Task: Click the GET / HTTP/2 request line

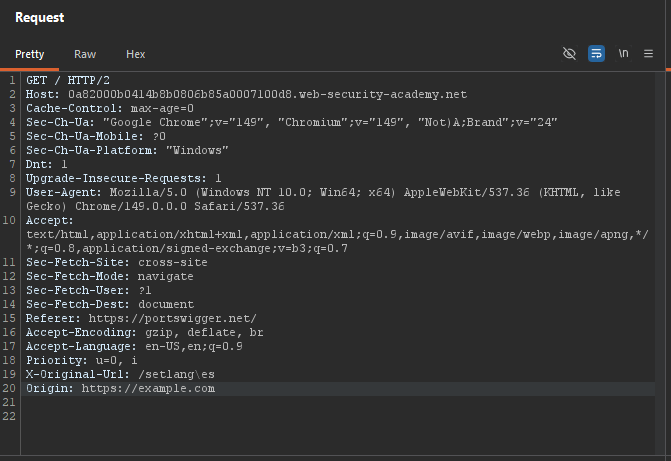Action: [x=68, y=80]
